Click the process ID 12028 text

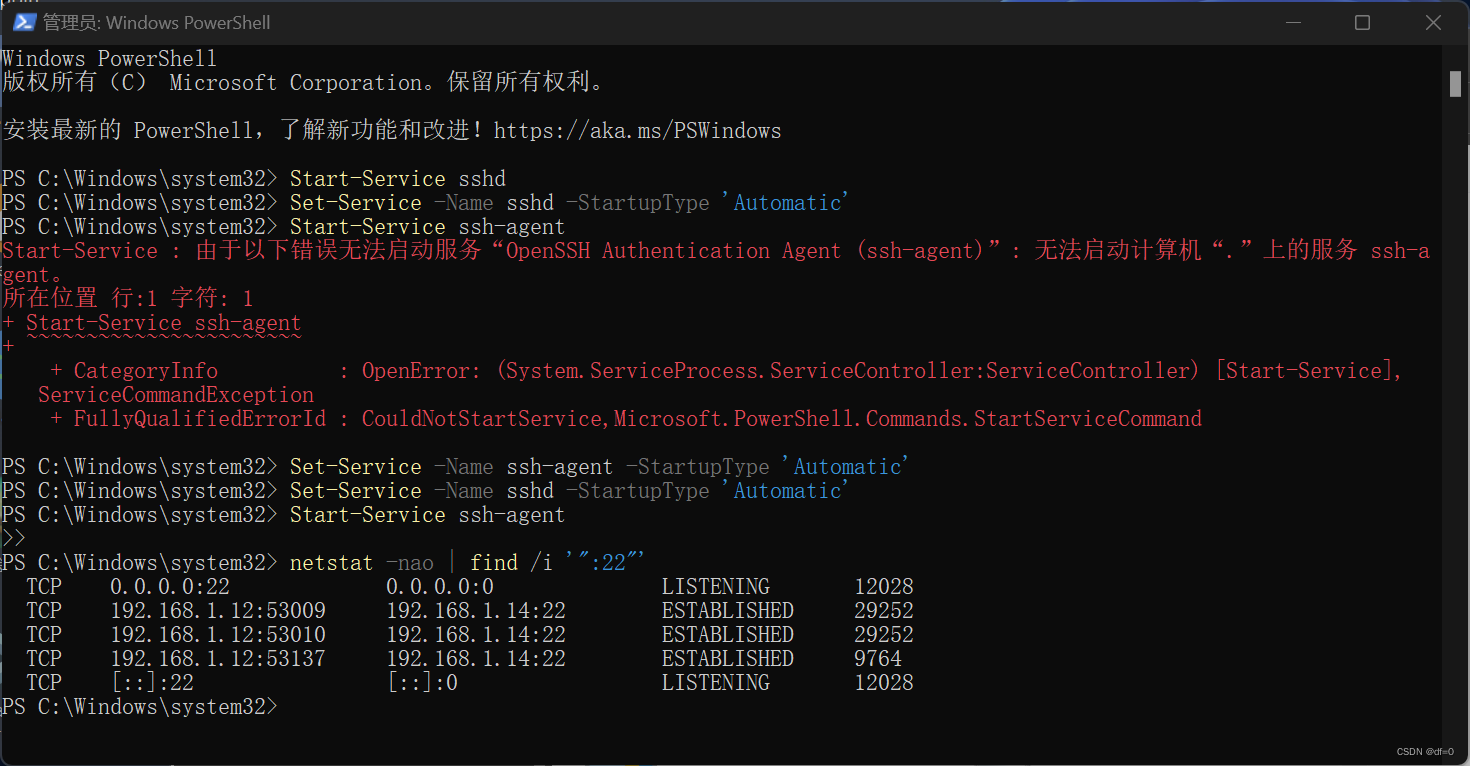(x=884, y=585)
